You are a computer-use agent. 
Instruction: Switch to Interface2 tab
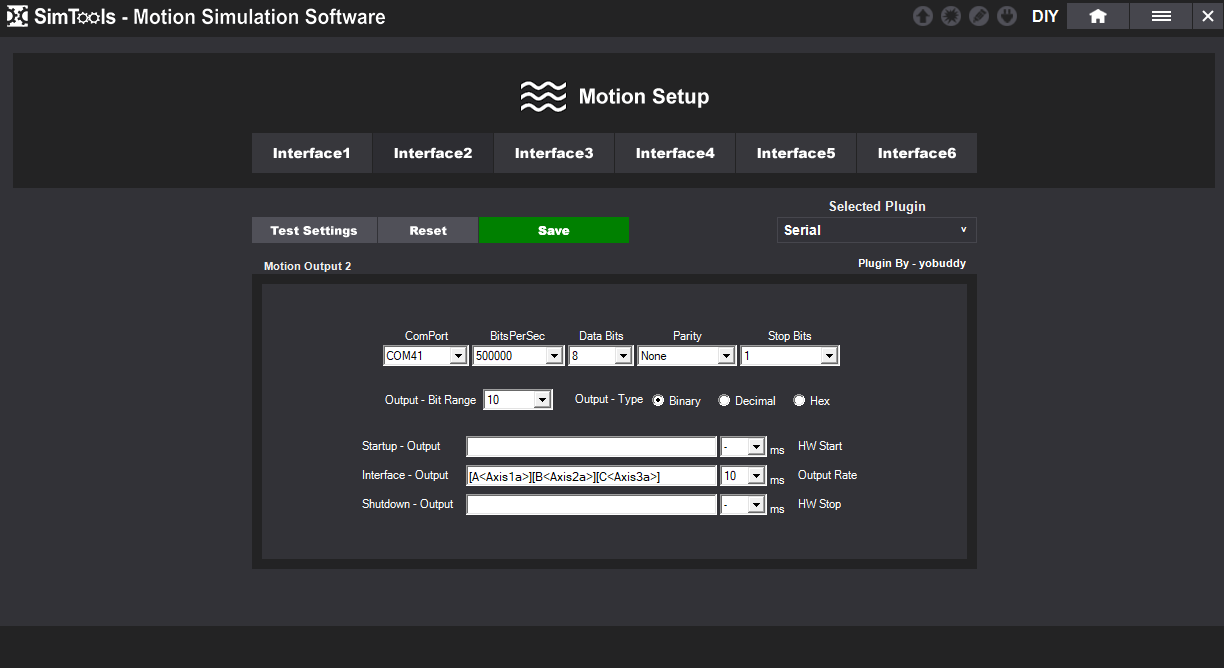click(x=433, y=153)
